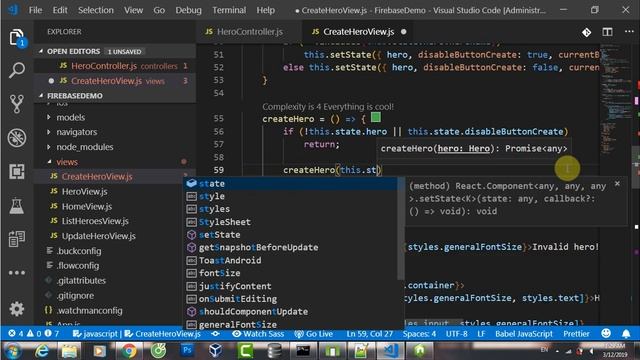Open the Explorer view in activity bar

(16, 38)
